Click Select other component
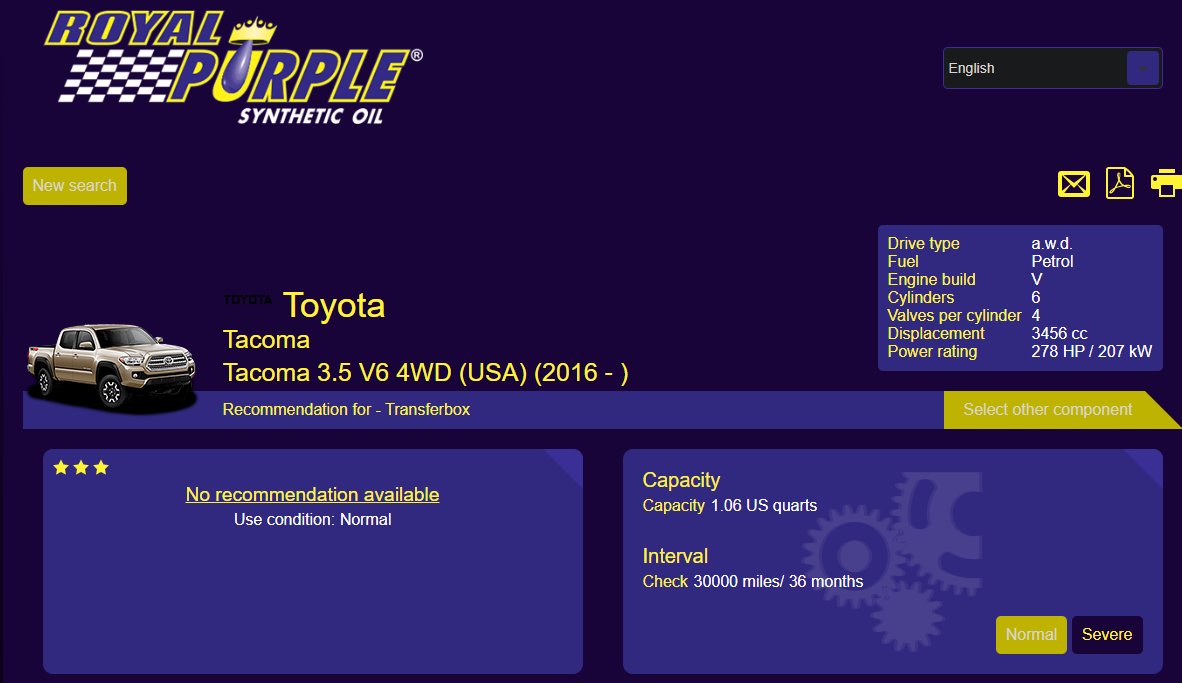The image size is (1182, 683). click(x=1048, y=409)
